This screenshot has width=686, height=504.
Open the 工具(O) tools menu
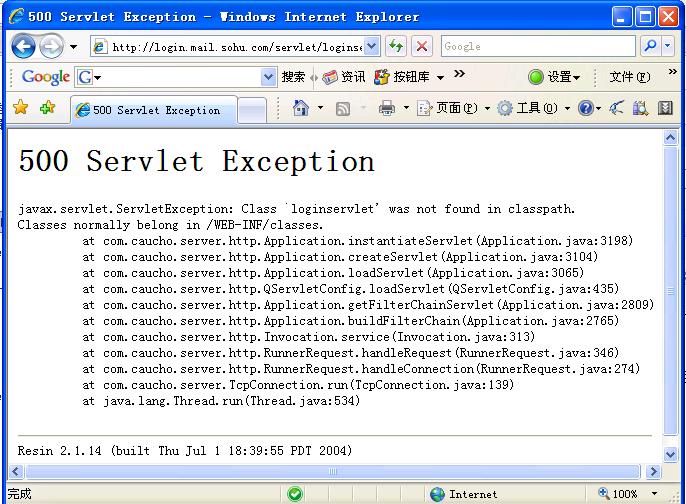click(x=533, y=108)
